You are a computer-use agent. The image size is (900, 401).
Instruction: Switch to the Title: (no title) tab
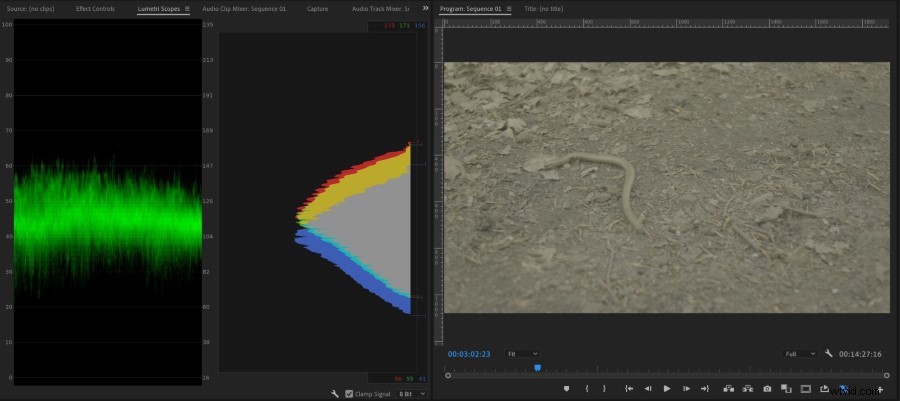coord(544,9)
